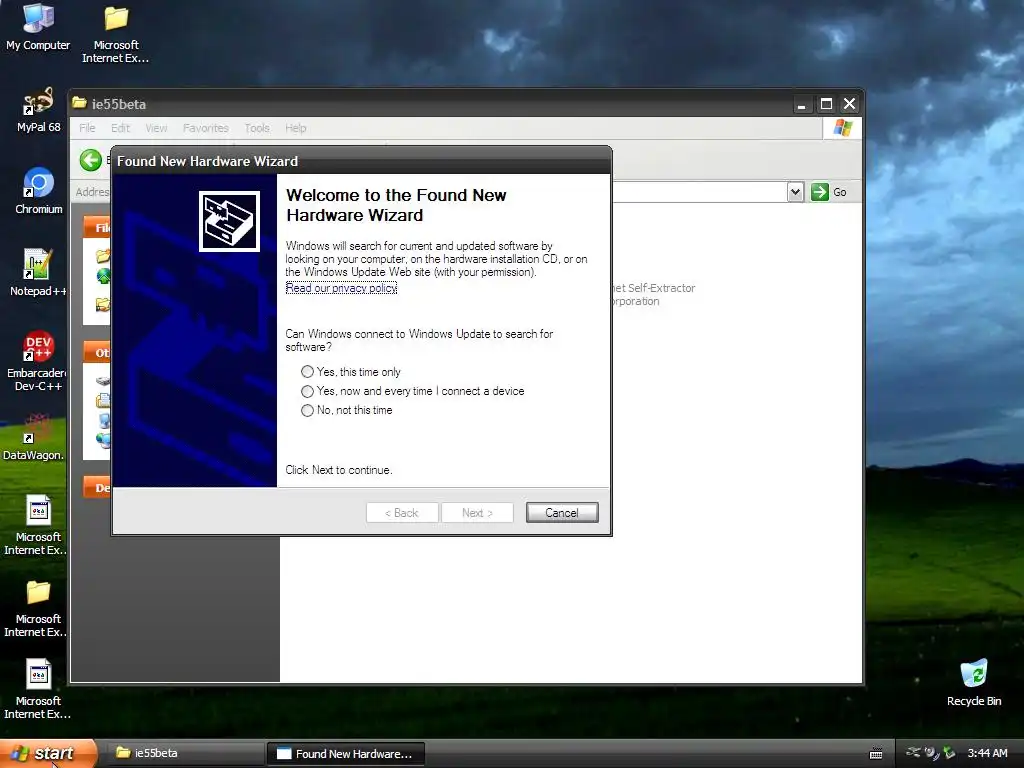Choose "Yes, now and every time" option
This screenshot has height=768, width=1024.
pyautogui.click(x=307, y=391)
